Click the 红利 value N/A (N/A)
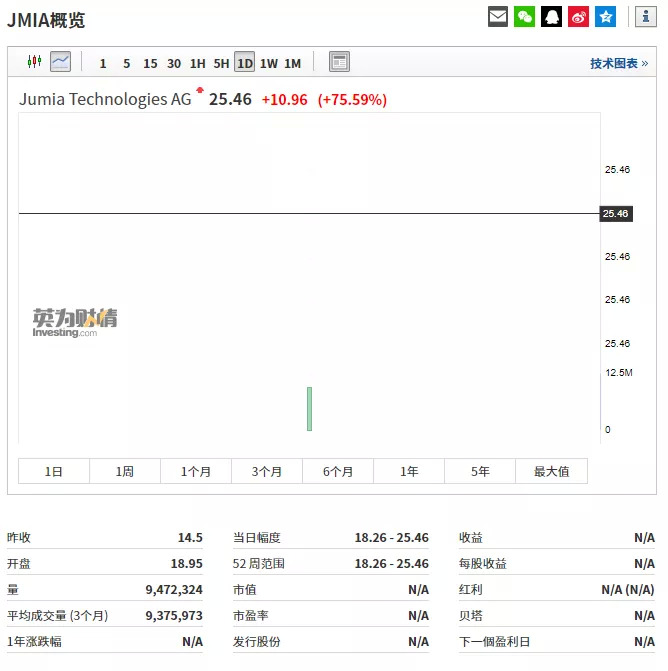668x671 pixels. [628, 590]
